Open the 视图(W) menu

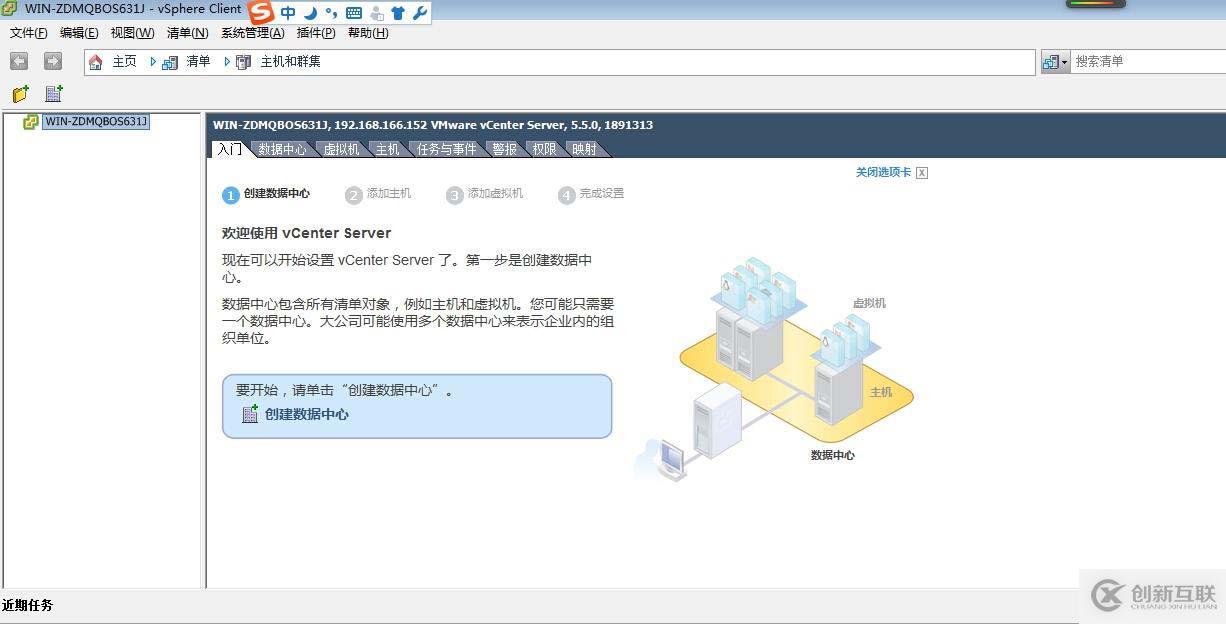pos(132,33)
